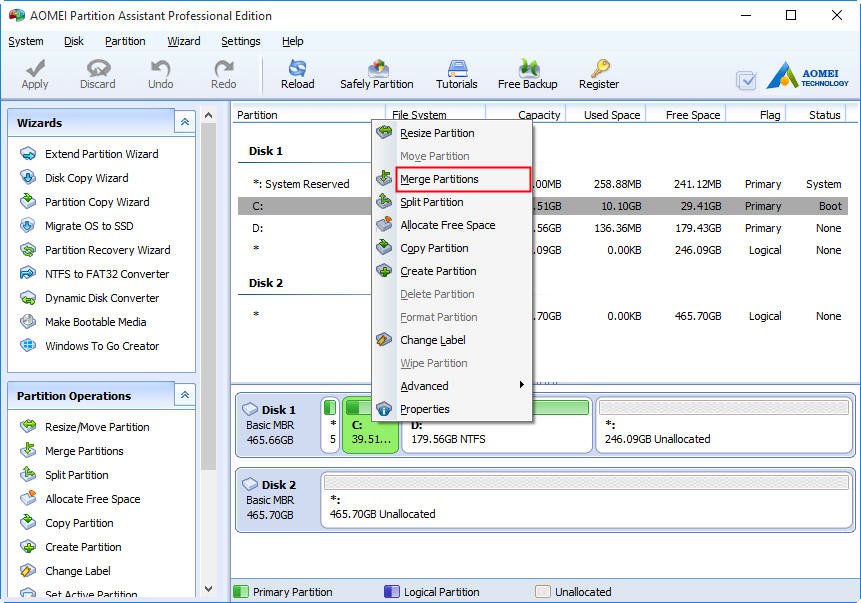Viewport: 861px width, 603px height.
Task: Launch Partition Recovery Wizard
Action: pos(108,250)
